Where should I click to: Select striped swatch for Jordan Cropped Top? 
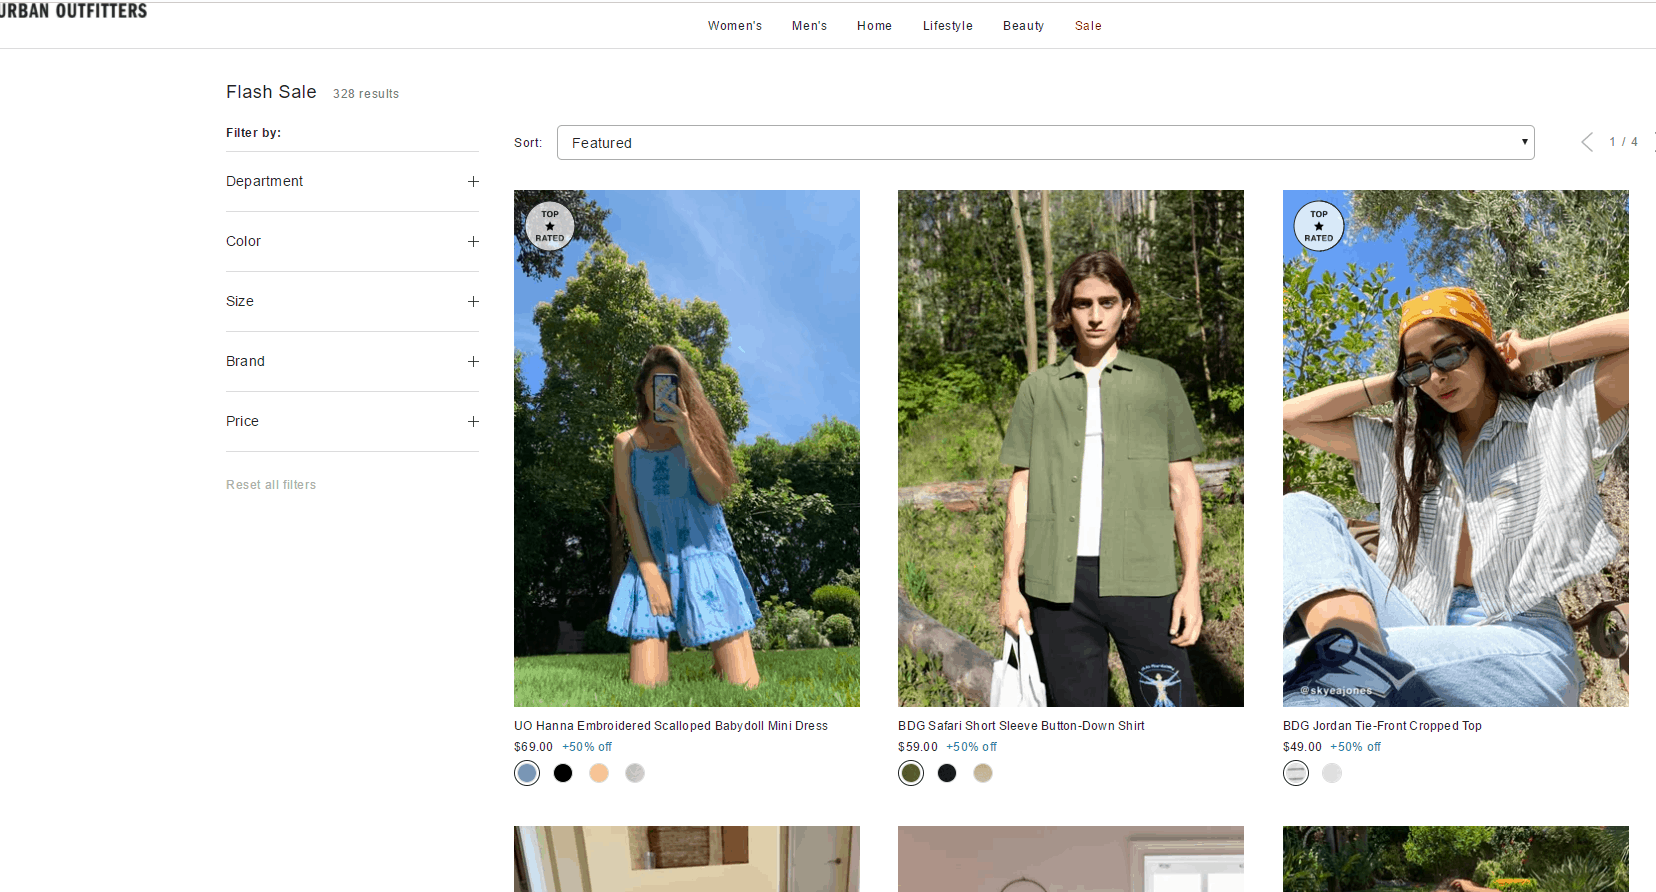[1296, 773]
